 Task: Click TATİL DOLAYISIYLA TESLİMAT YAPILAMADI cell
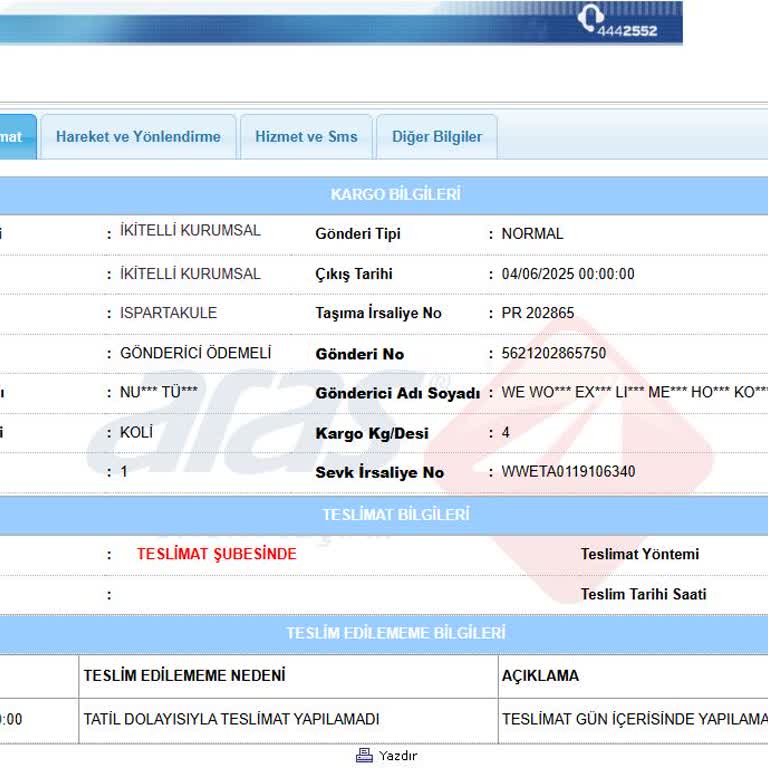(288, 720)
